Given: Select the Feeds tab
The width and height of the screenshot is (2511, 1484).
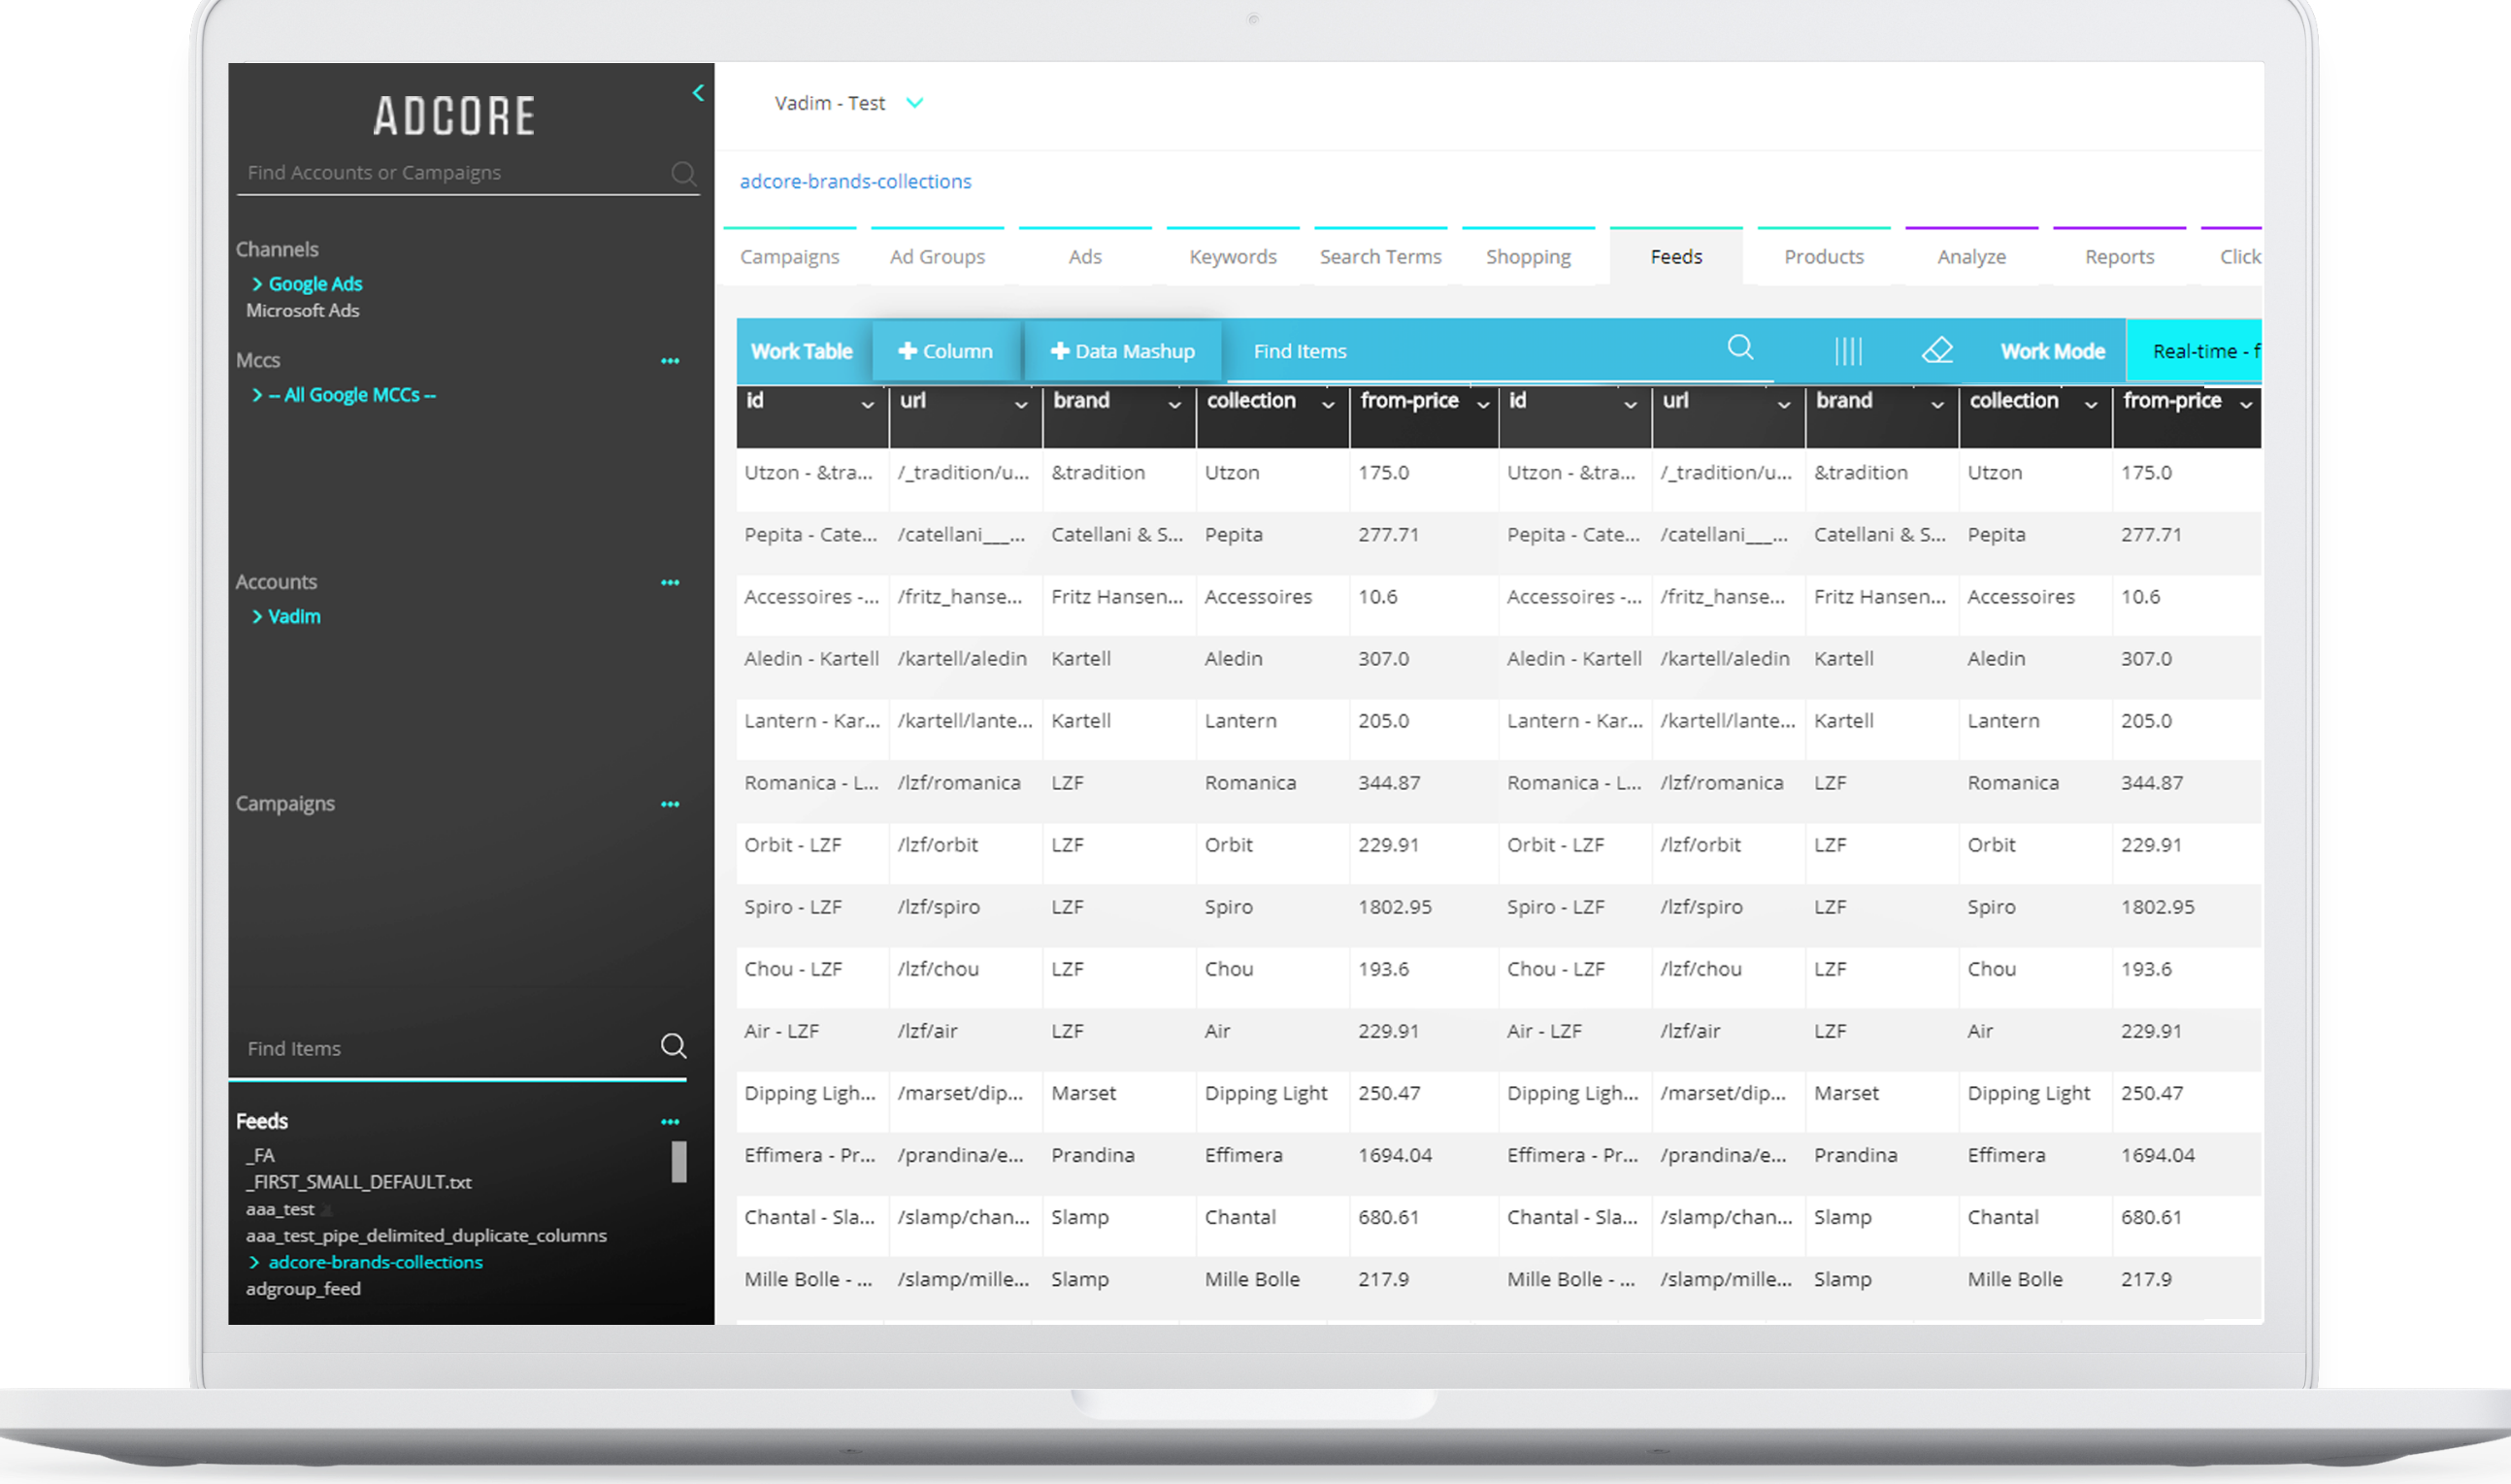Looking at the screenshot, I should click(1676, 257).
